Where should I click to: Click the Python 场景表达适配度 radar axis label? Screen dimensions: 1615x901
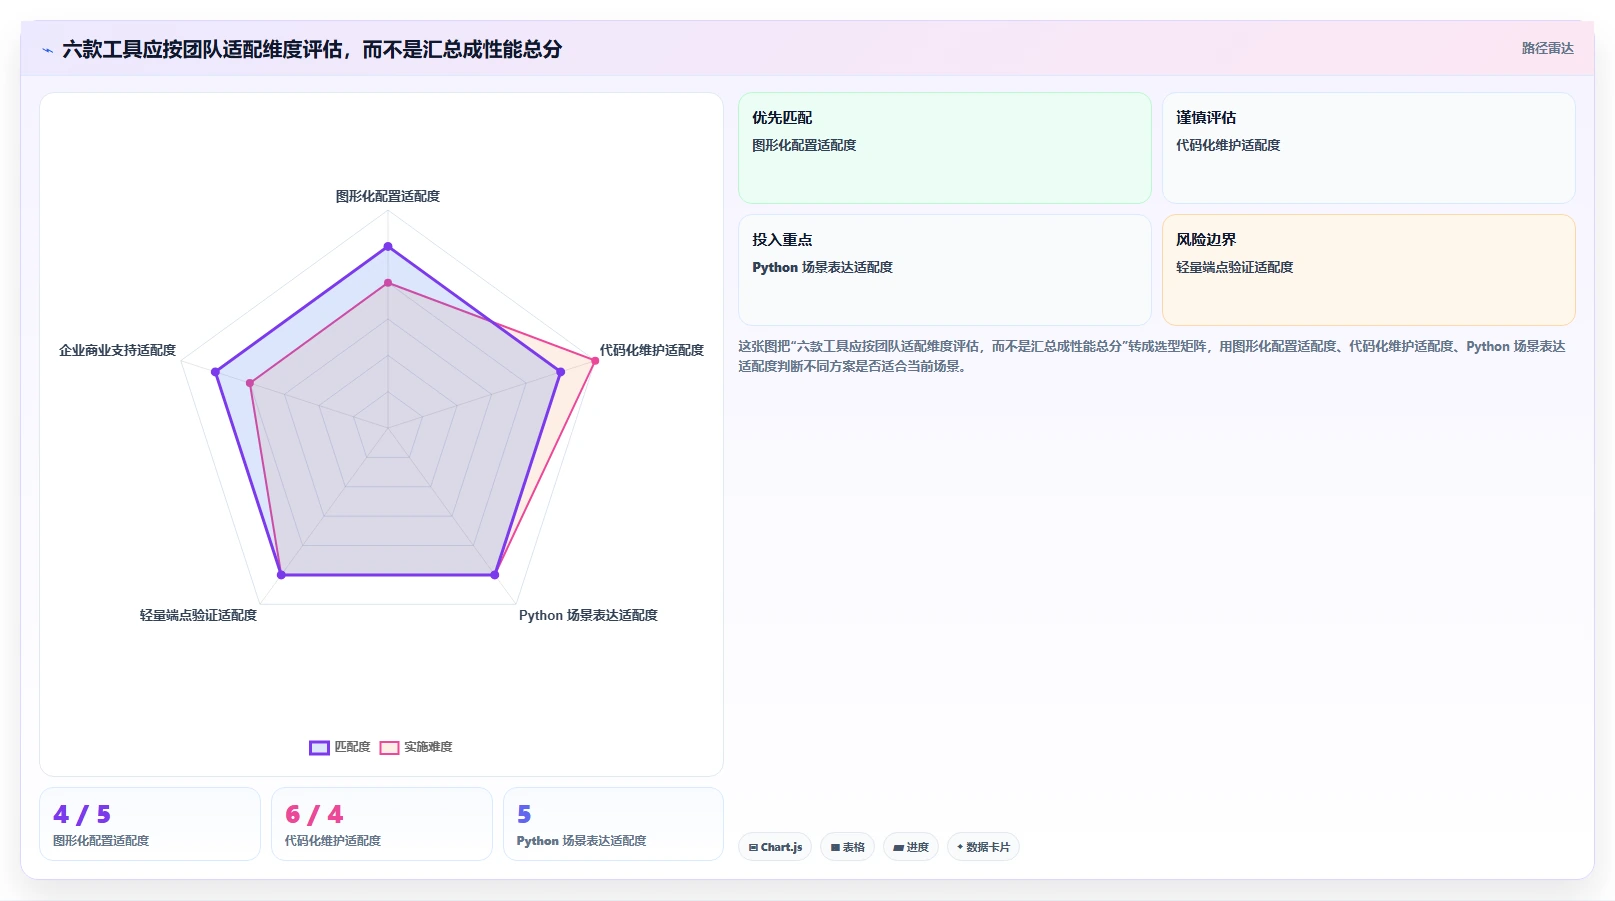[588, 615]
